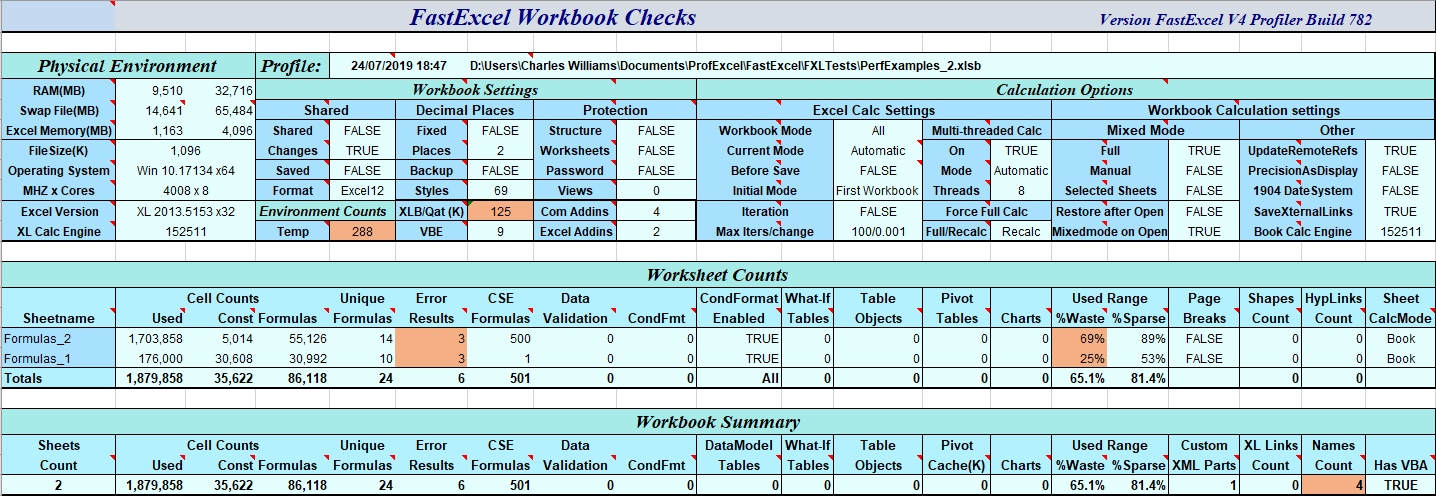Screen dimensions: 1436x496
Task: Select the Win 10.17134 x64 cell
Action: tap(185, 170)
